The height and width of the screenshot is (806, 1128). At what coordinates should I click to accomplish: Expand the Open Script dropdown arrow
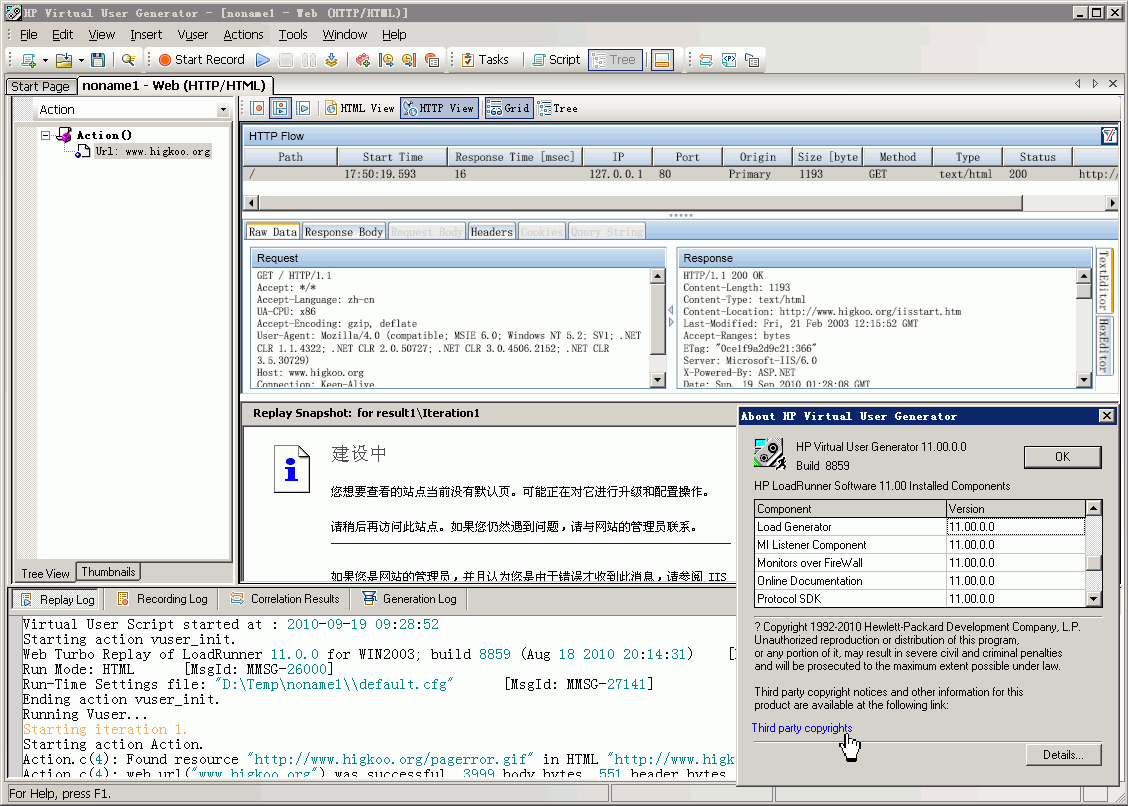click(x=81, y=60)
